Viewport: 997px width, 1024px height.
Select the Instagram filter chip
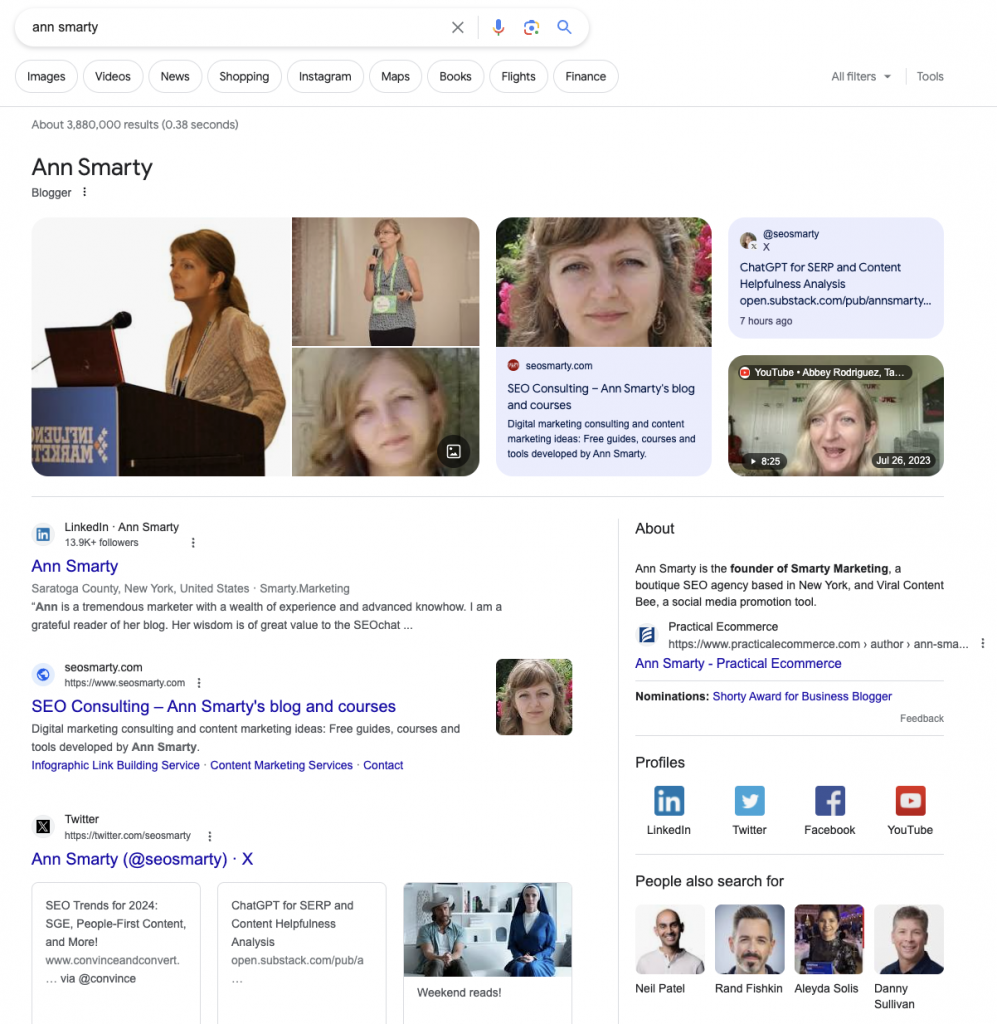[325, 76]
